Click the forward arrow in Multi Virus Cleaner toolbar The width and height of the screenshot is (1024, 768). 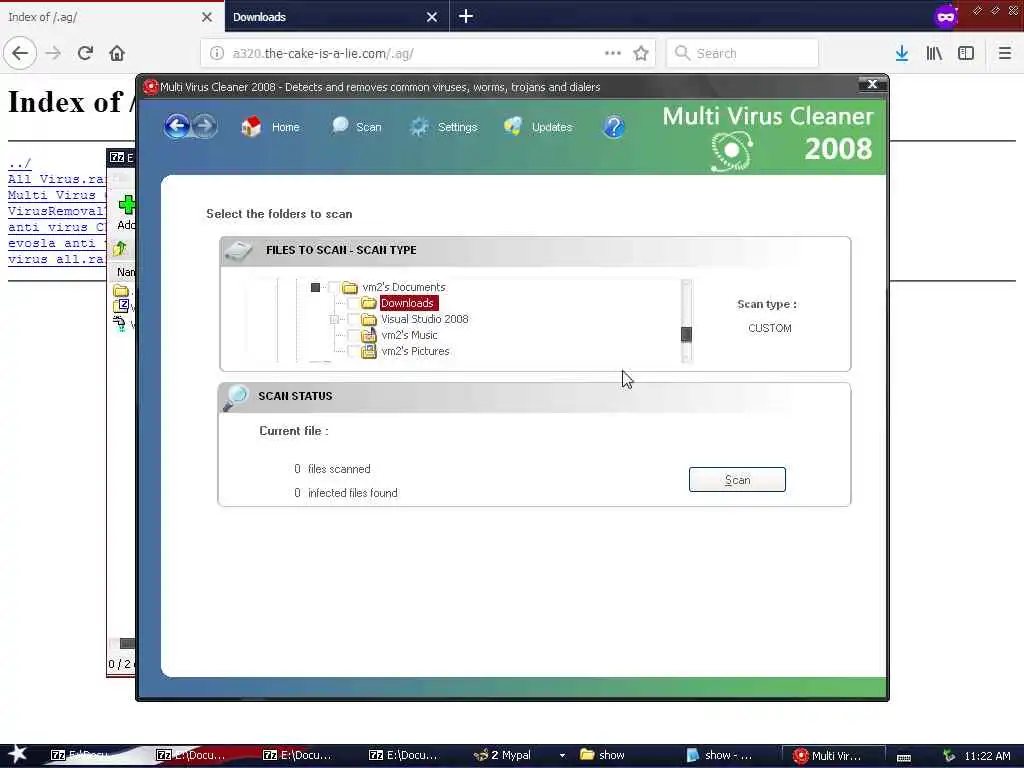click(204, 125)
